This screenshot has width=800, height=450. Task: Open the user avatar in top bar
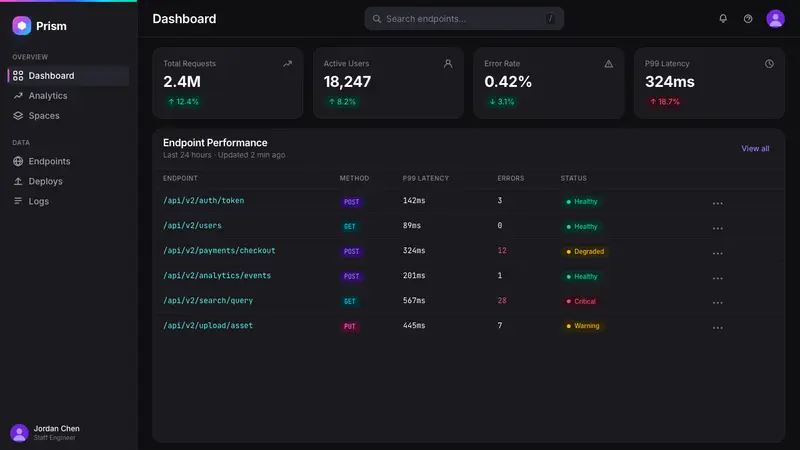pos(775,19)
